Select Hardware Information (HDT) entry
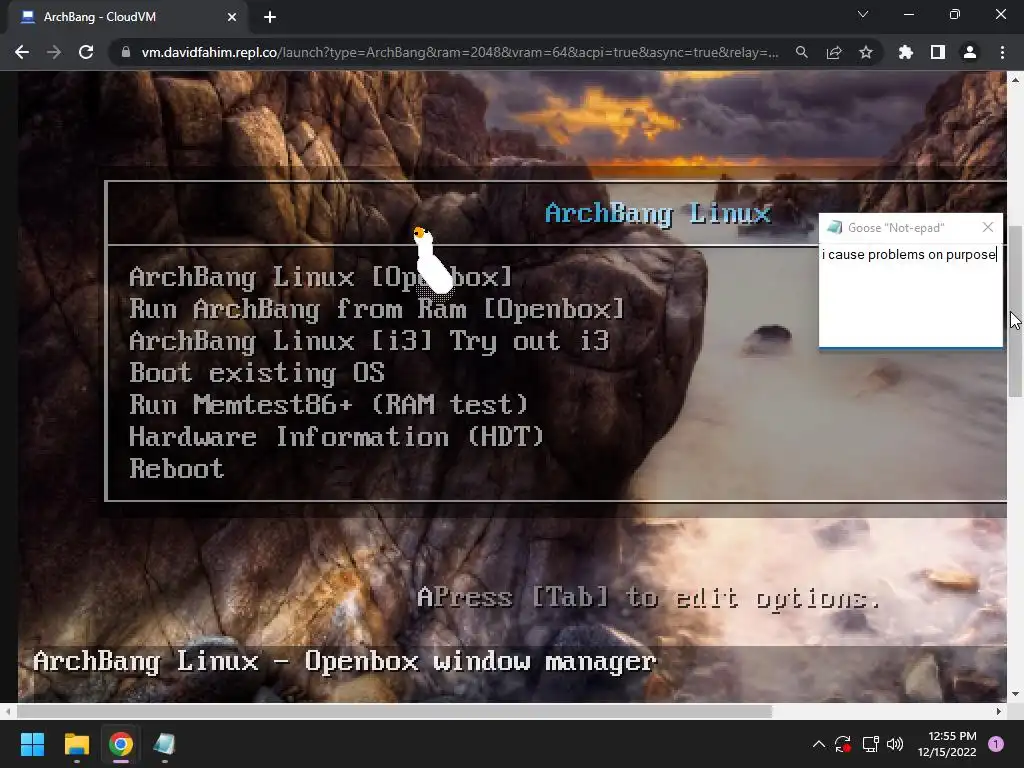This screenshot has height=768, width=1024. [x=336, y=437]
